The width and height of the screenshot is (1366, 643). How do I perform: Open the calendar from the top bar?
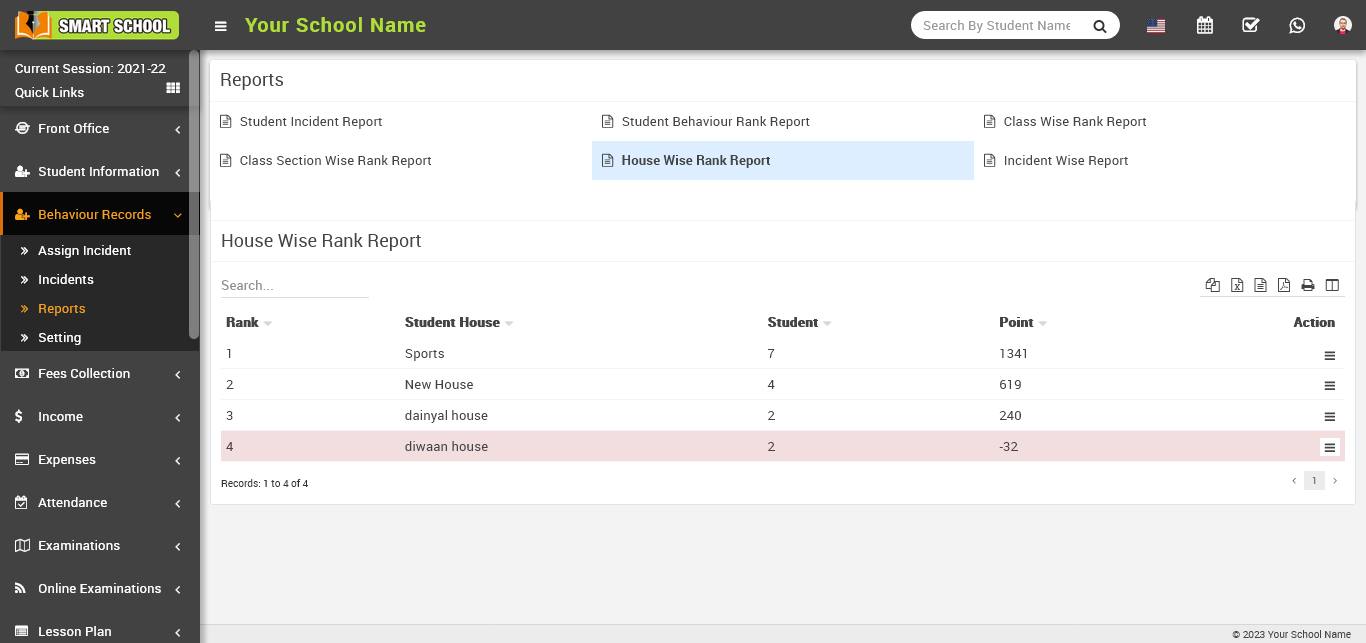pyautogui.click(x=1204, y=25)
